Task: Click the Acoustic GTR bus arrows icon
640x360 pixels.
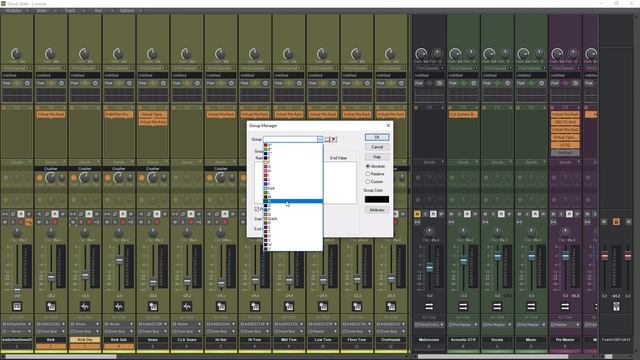Action: point(463,306)
